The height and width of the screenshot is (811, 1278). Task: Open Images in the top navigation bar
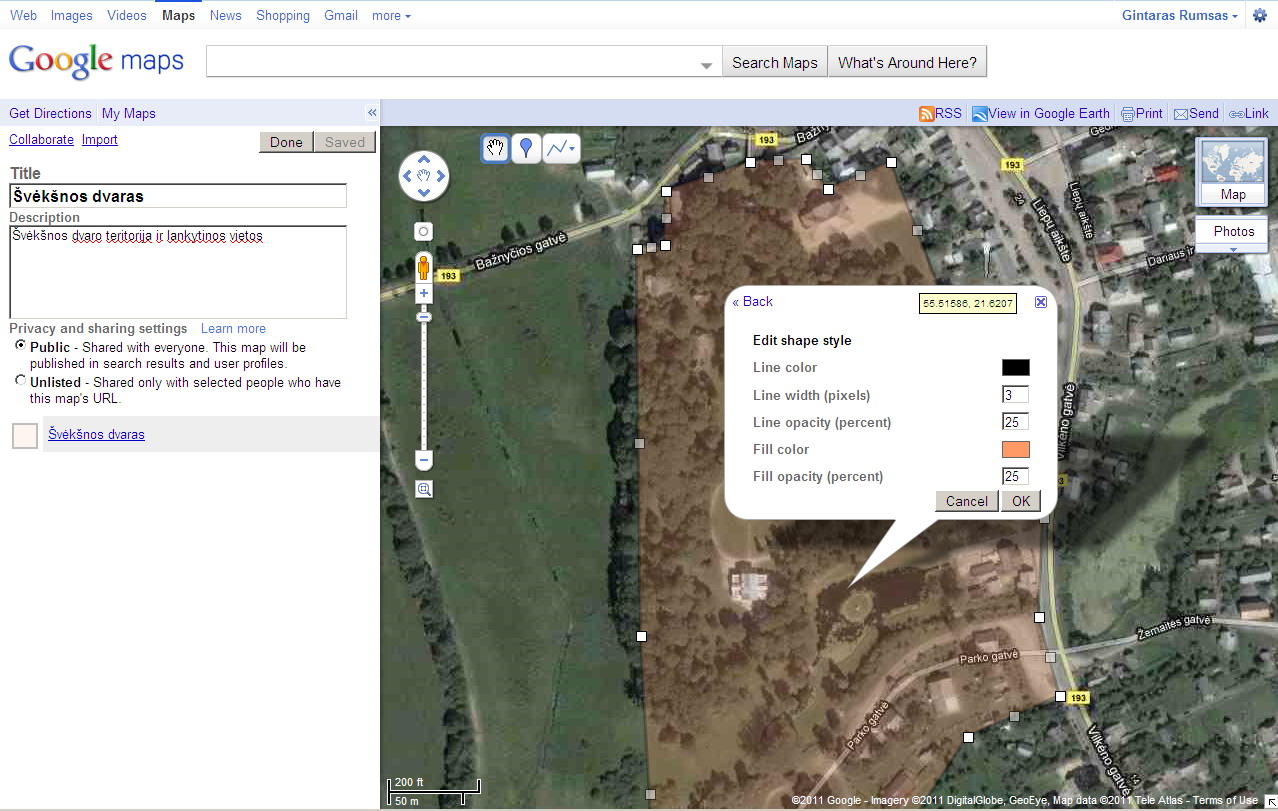click(71, 16)
